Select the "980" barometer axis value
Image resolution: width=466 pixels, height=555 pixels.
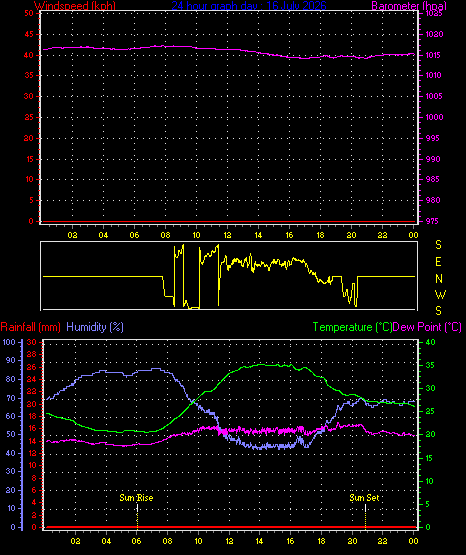(433, 200)
